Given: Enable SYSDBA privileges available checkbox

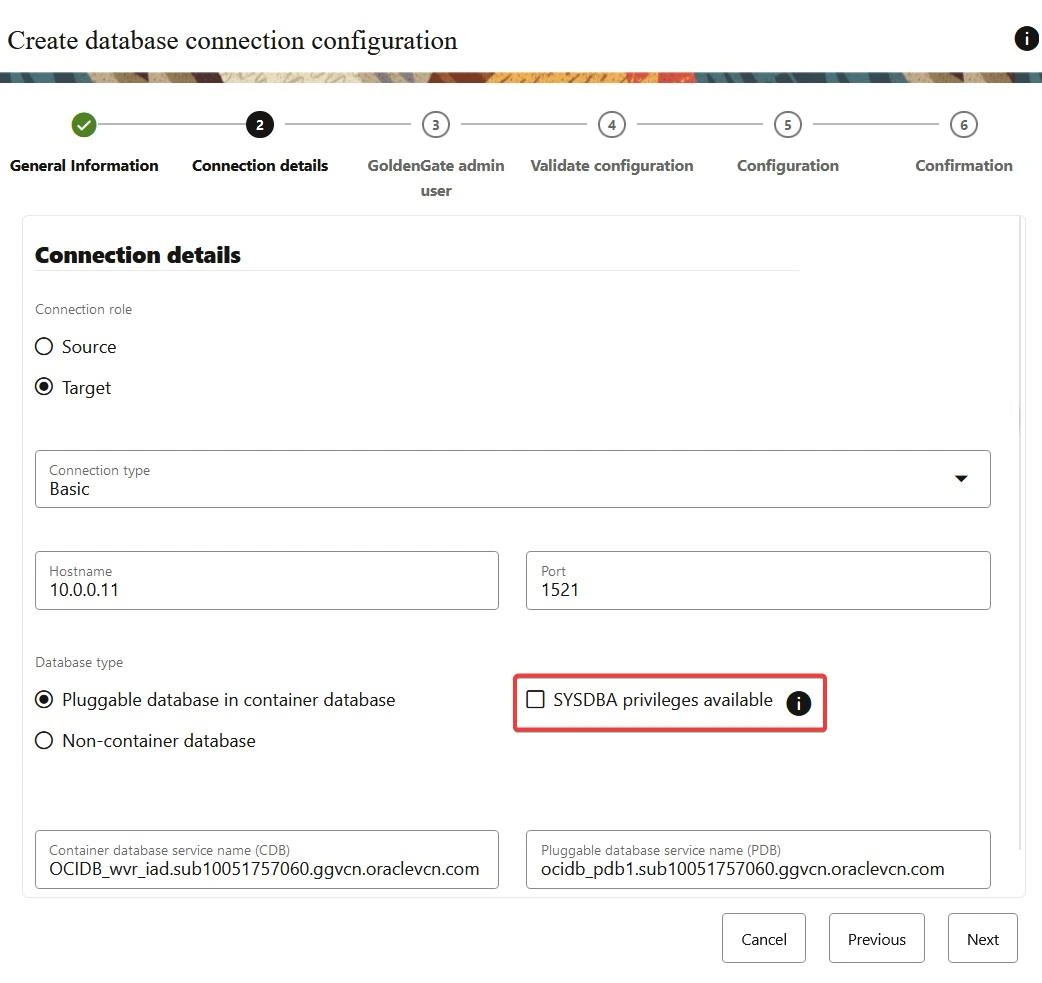Looking at the screenshot, I should pyautogui.click(x=536, y=700).
